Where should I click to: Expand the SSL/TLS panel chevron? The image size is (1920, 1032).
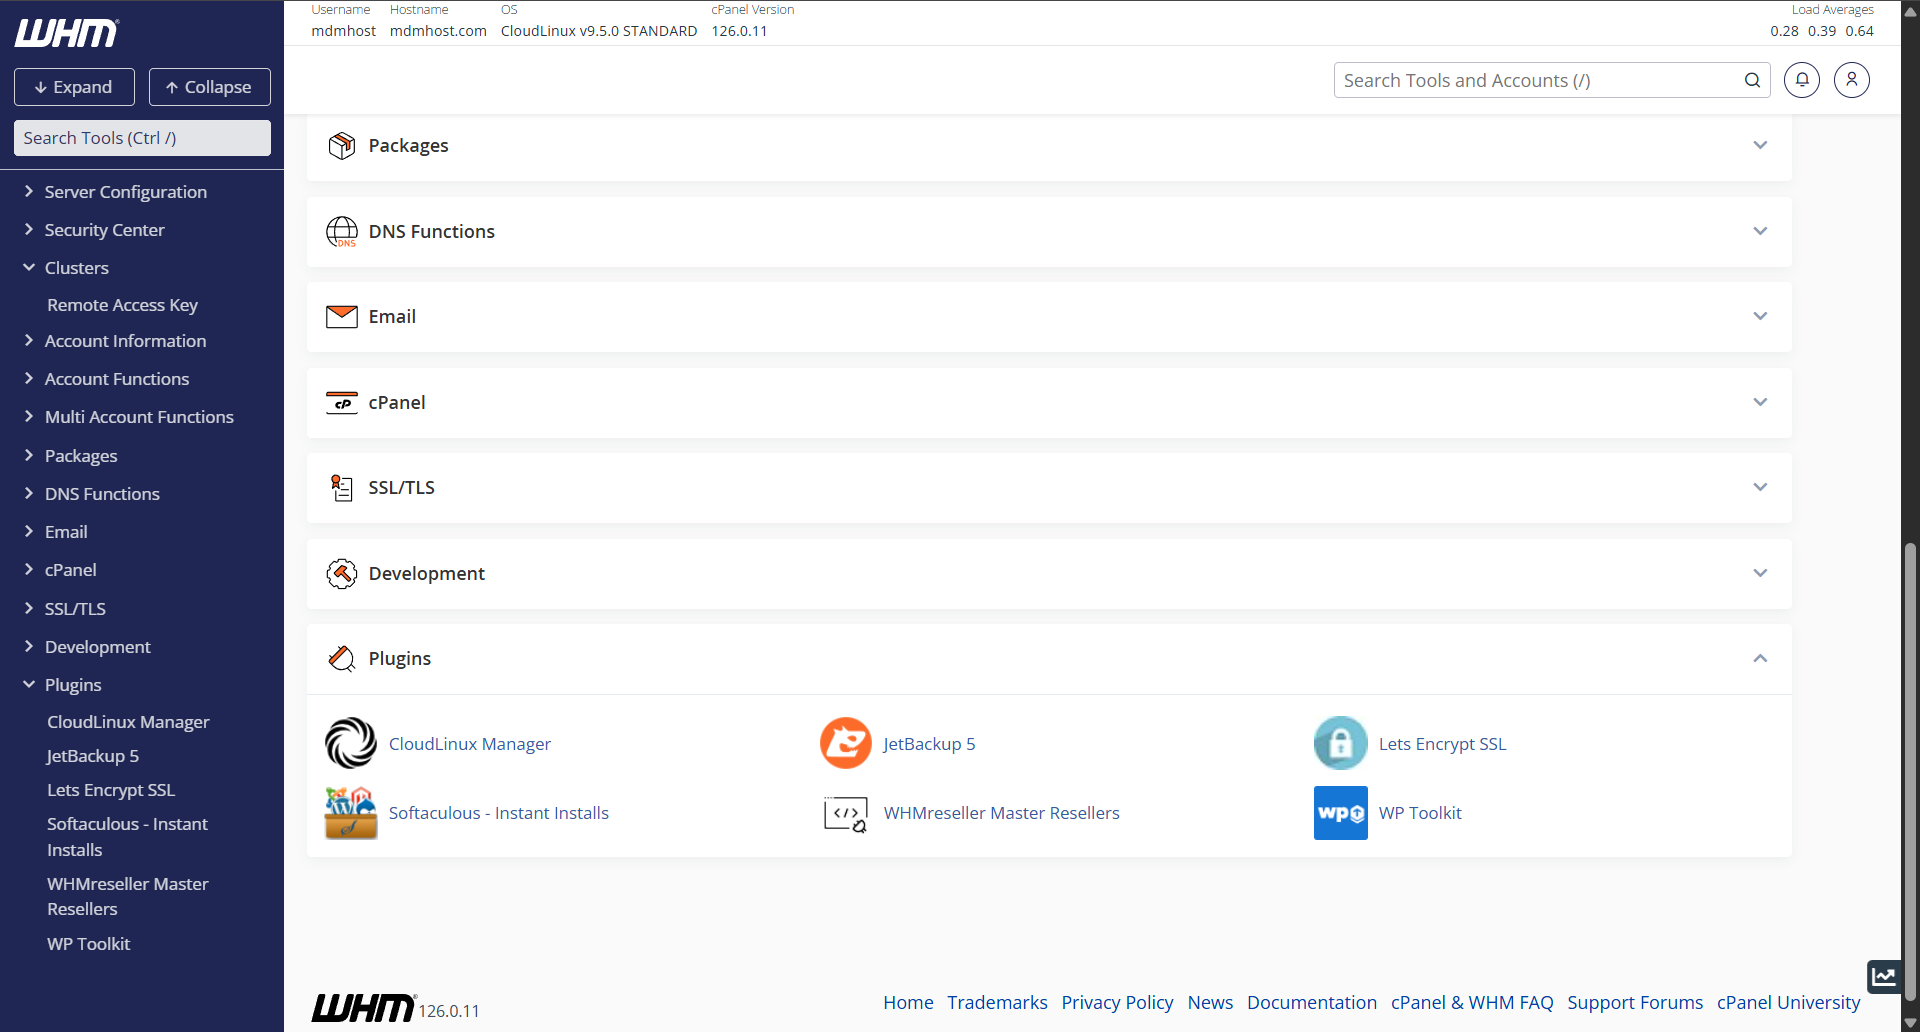(1760, 488)
